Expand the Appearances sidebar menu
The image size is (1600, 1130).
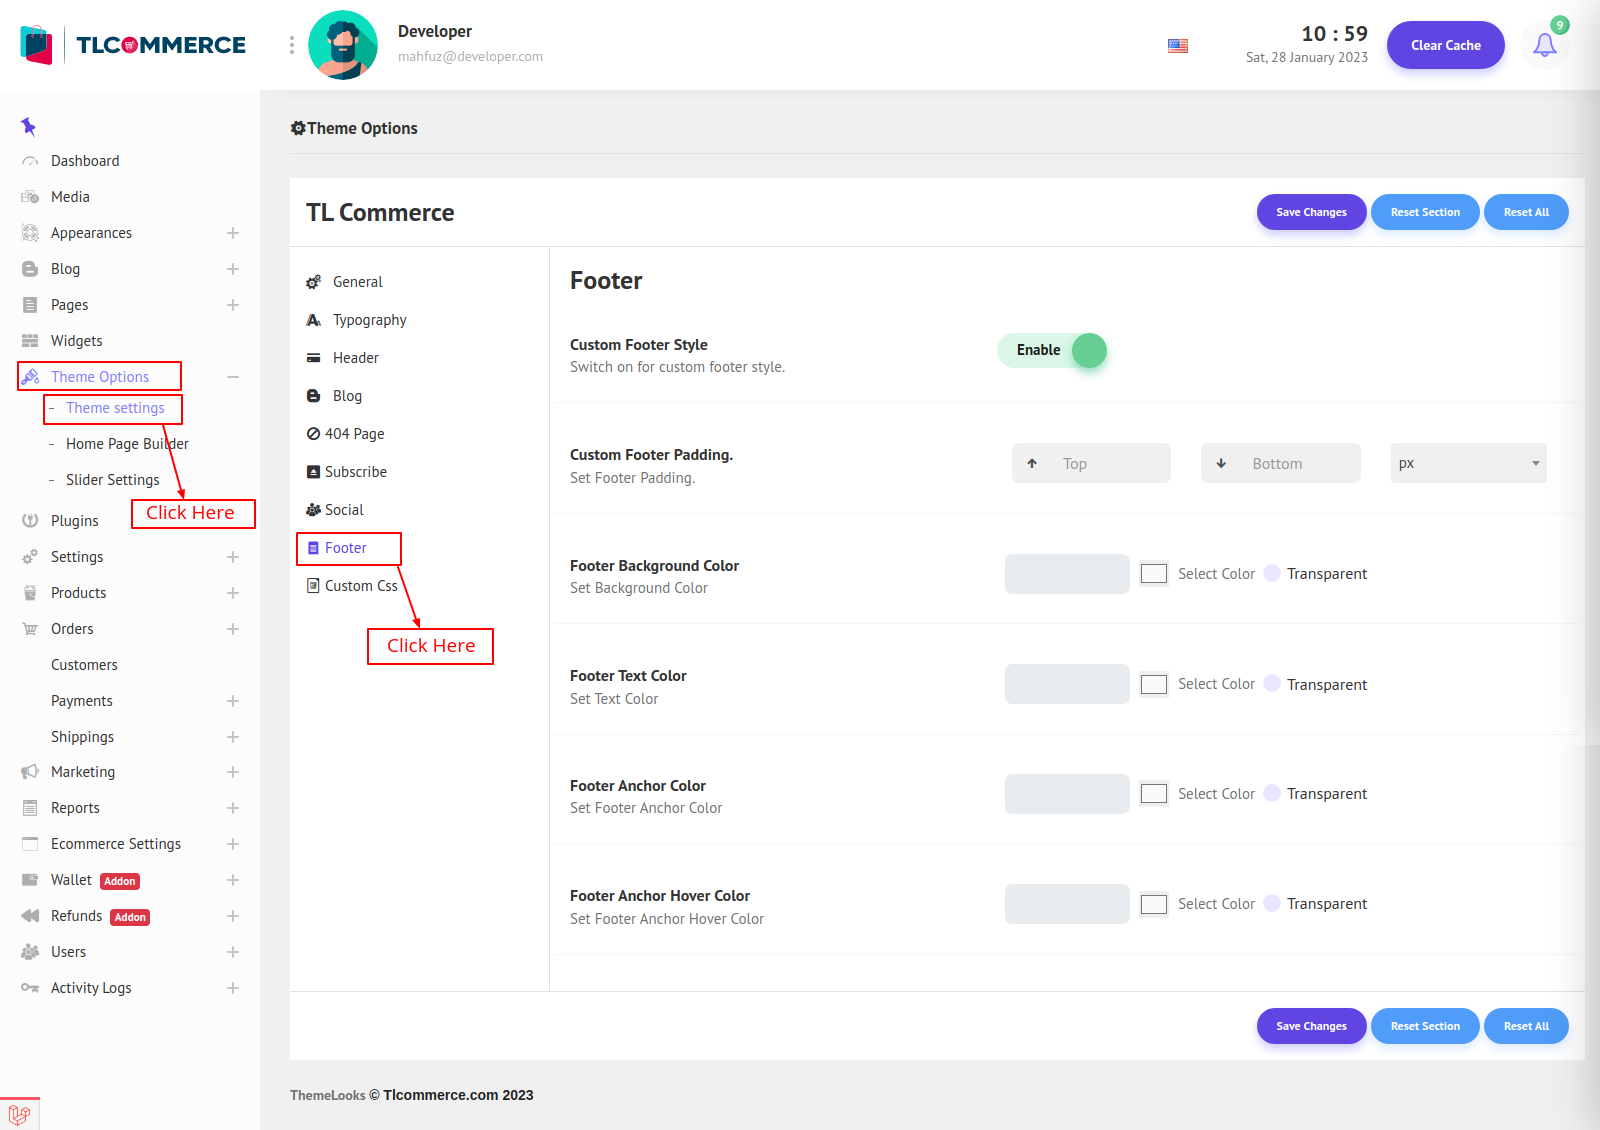coord(232,233)
